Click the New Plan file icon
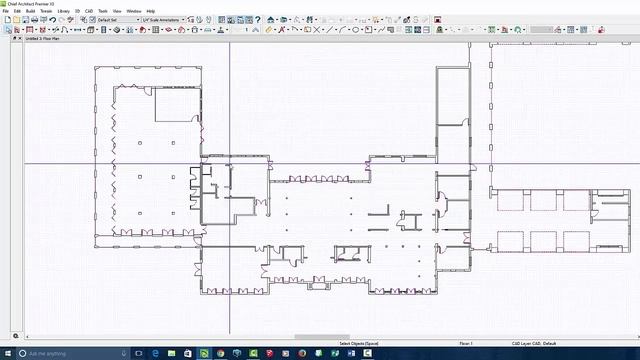The width and height of the screenshot is (640, 360). coord(7,20)
